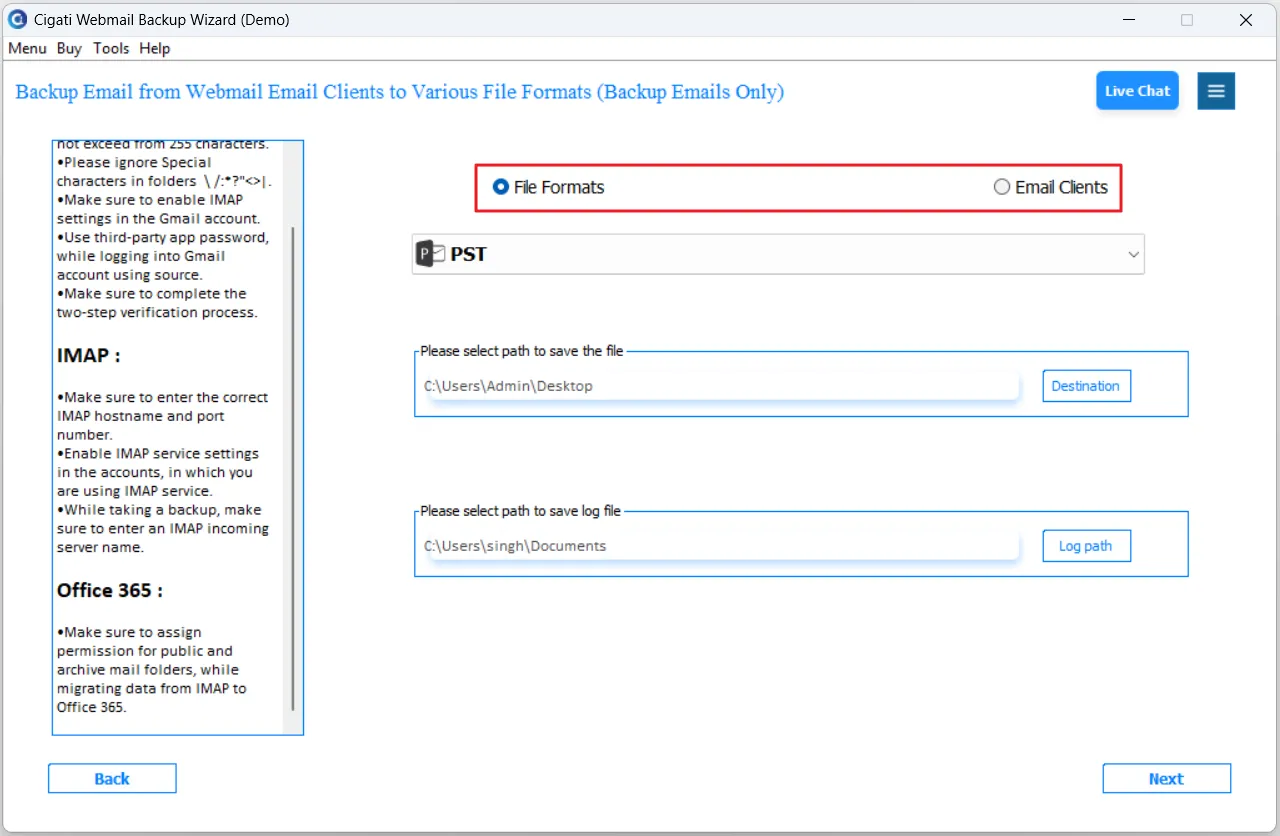Click the instructions panel scrollbar
Screen dimensions: 1280x836
tap(293, 468)
